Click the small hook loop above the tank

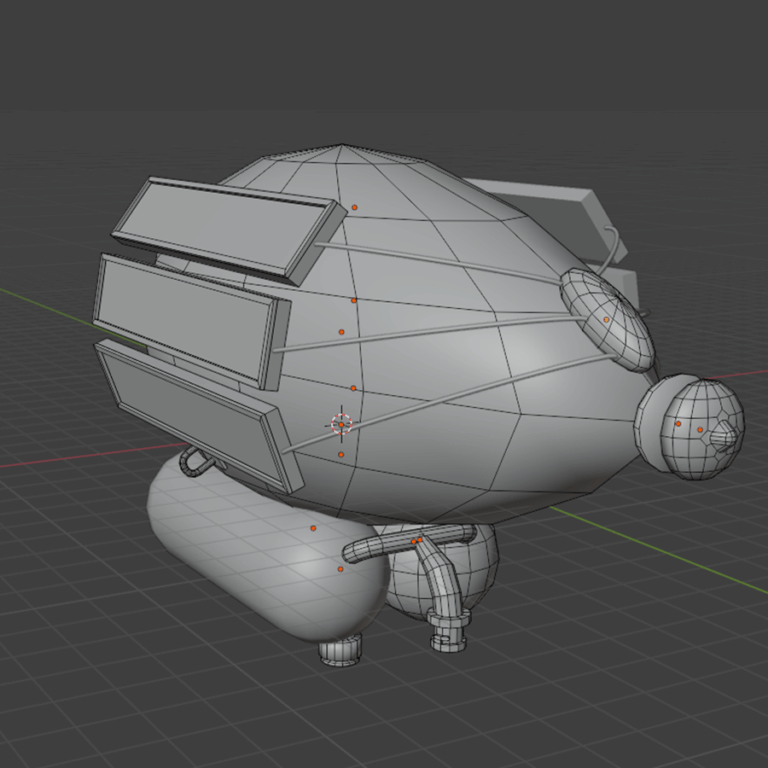194,462
